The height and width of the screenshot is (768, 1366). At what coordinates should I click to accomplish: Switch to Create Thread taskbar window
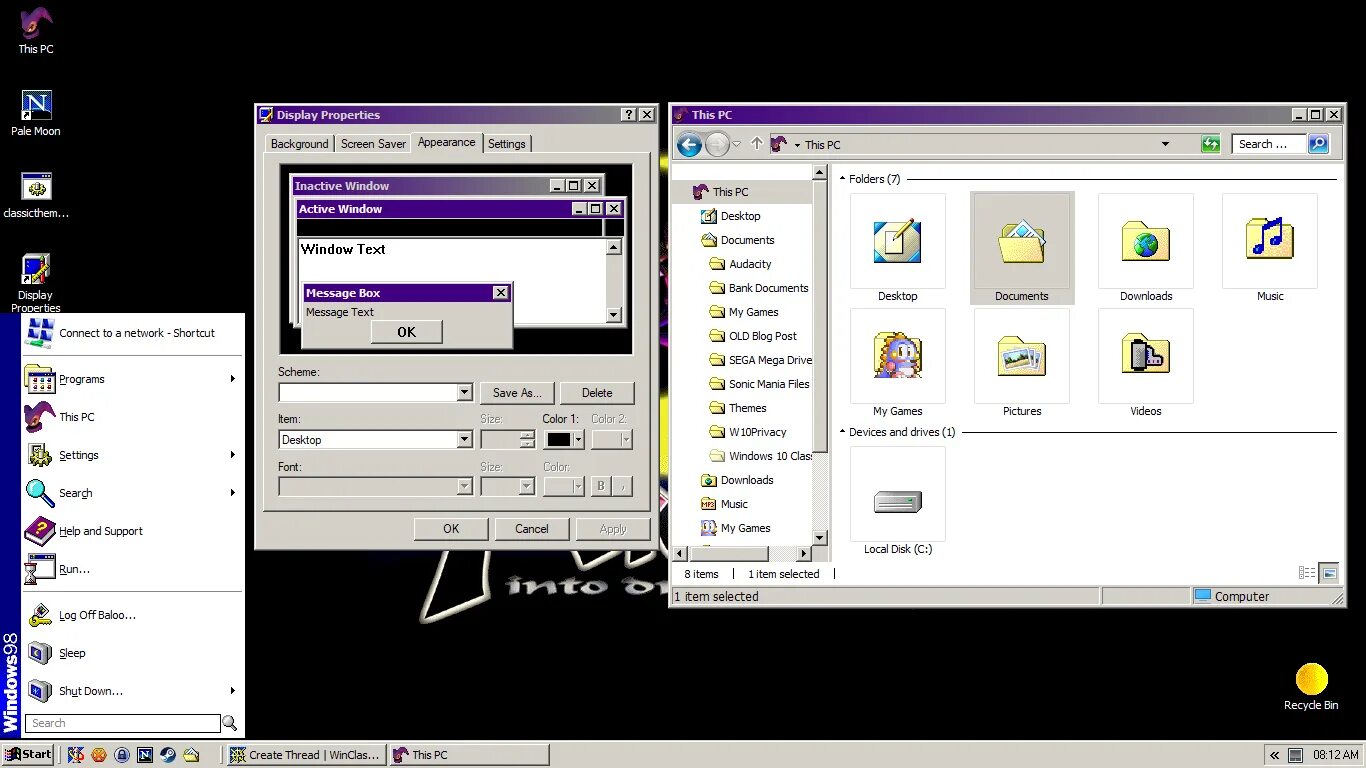[306, 755]
